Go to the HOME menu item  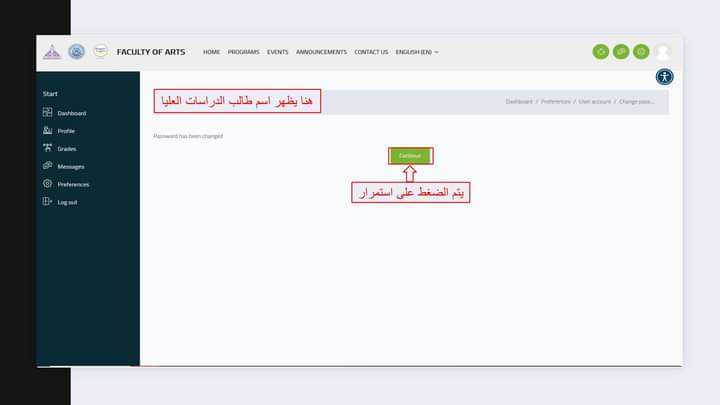(211, 52)
